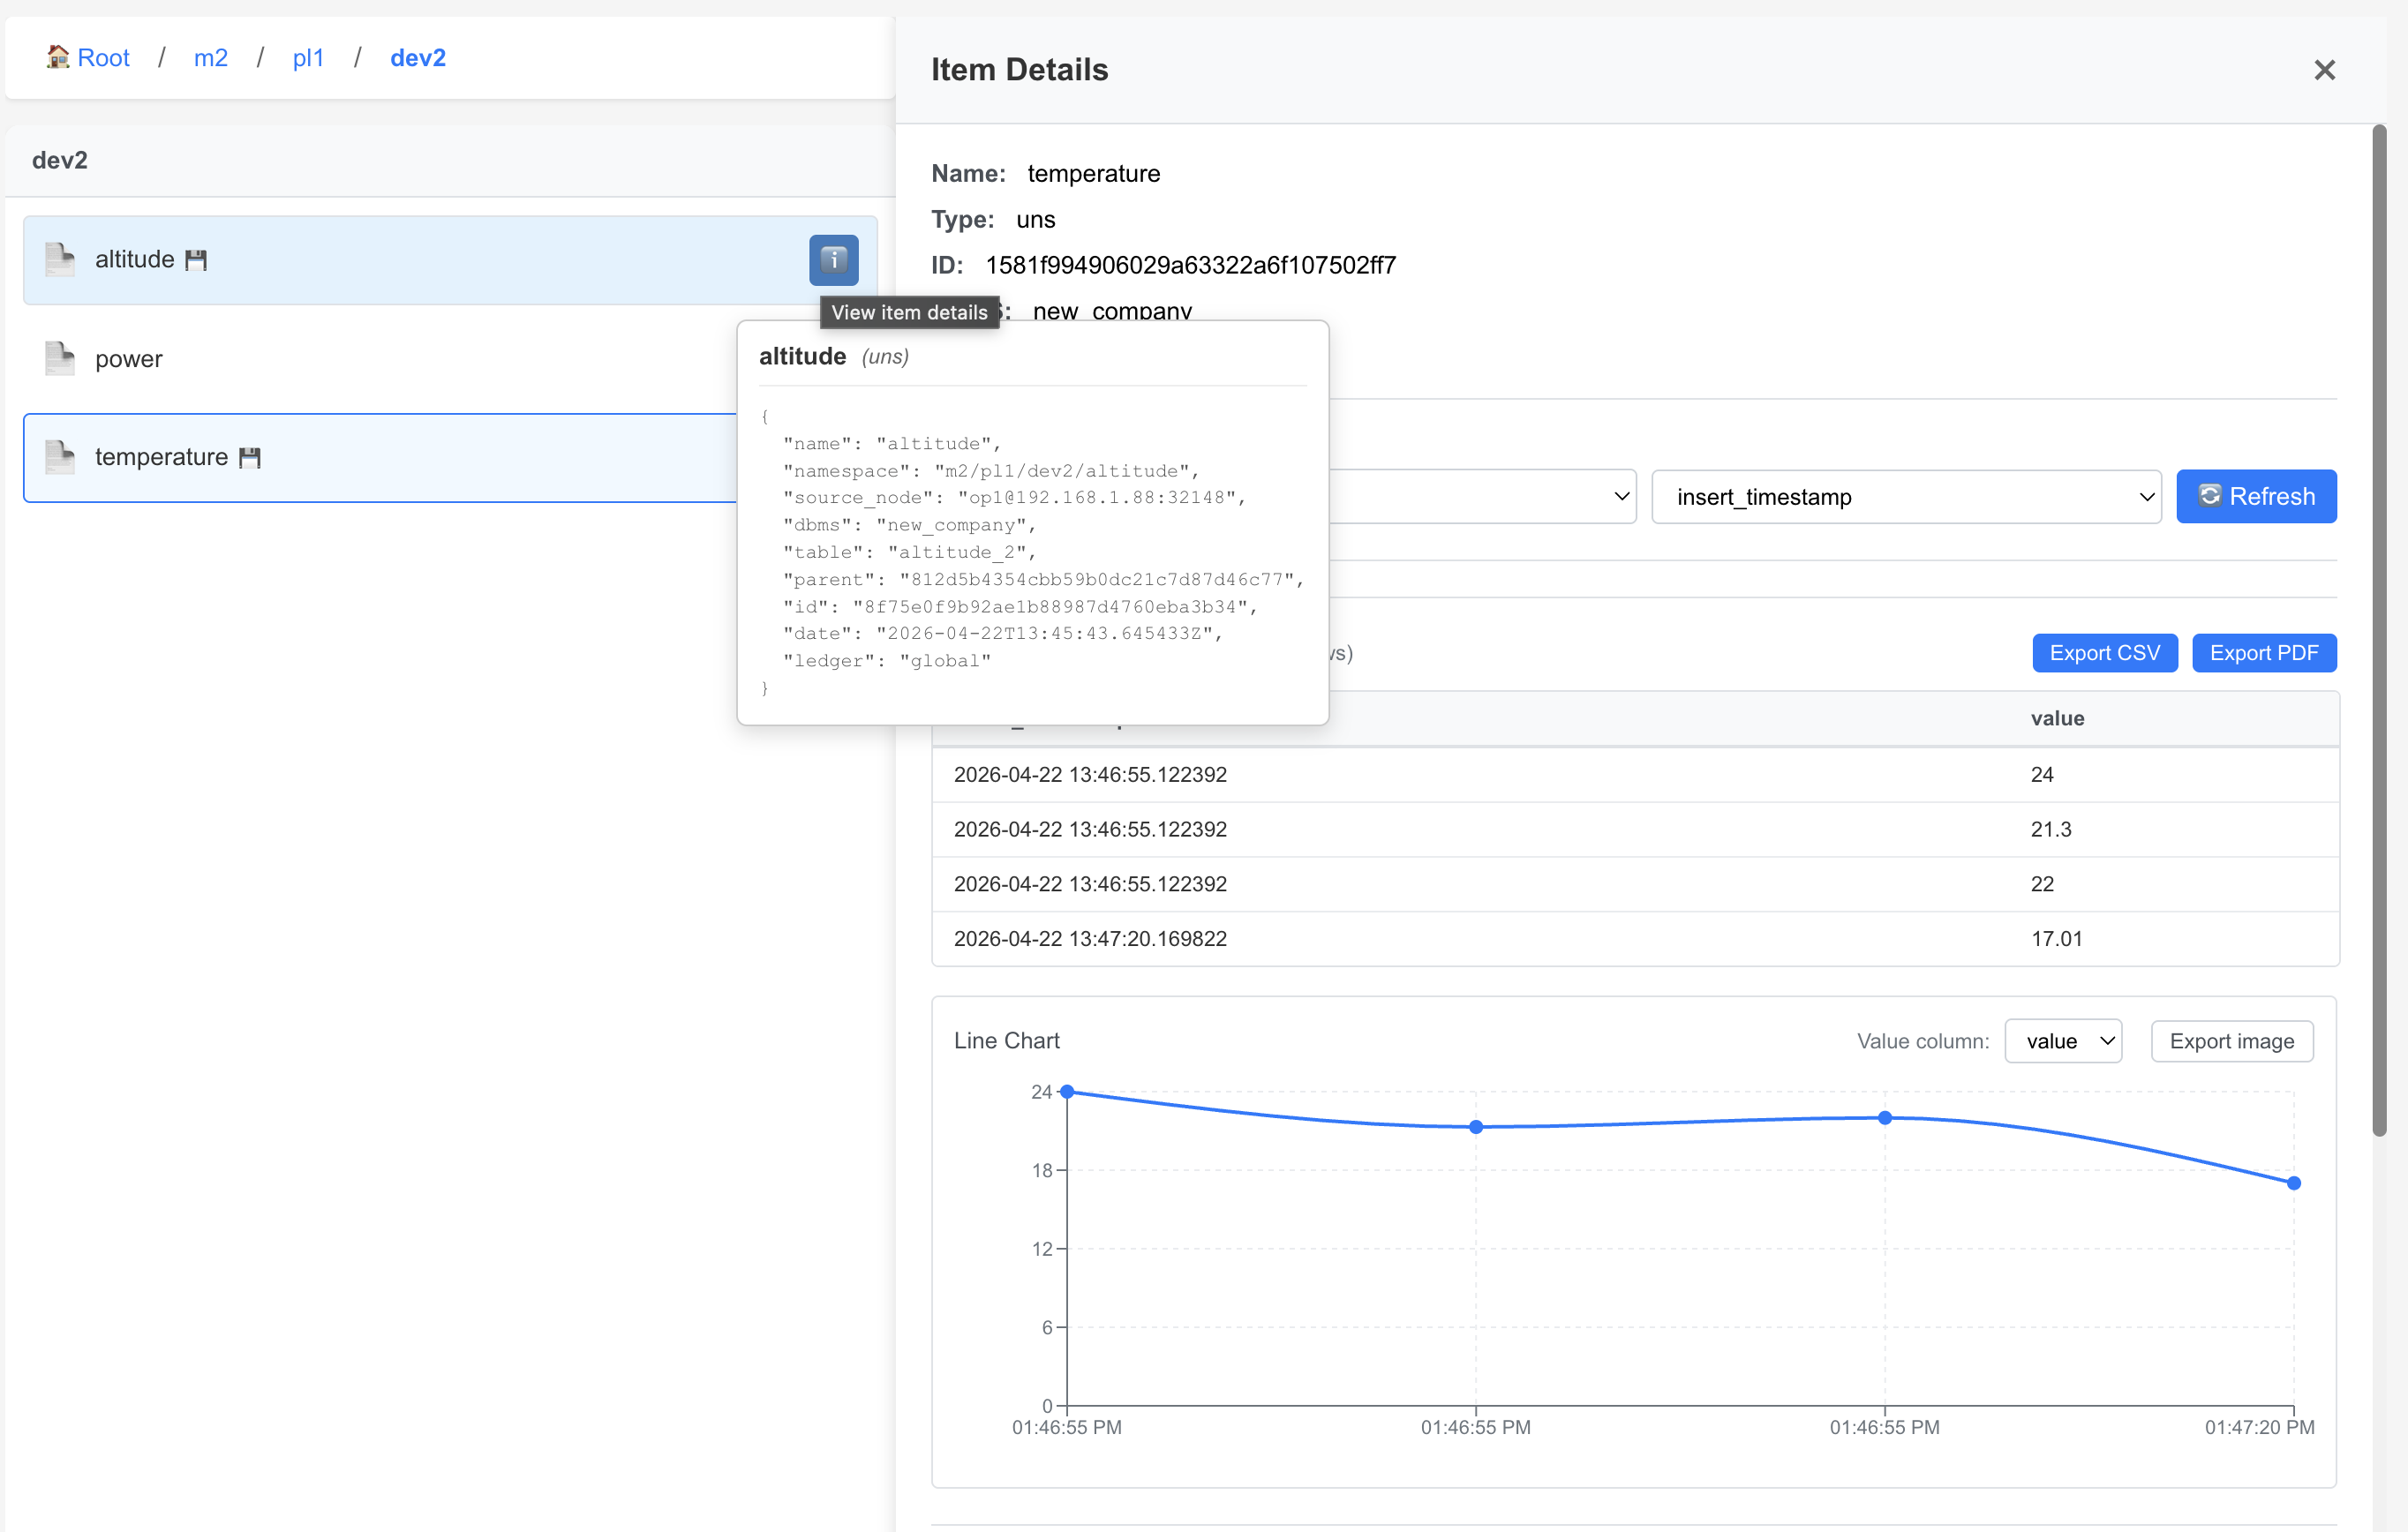Close the Item Details panel

click(x=2324, y=70)
